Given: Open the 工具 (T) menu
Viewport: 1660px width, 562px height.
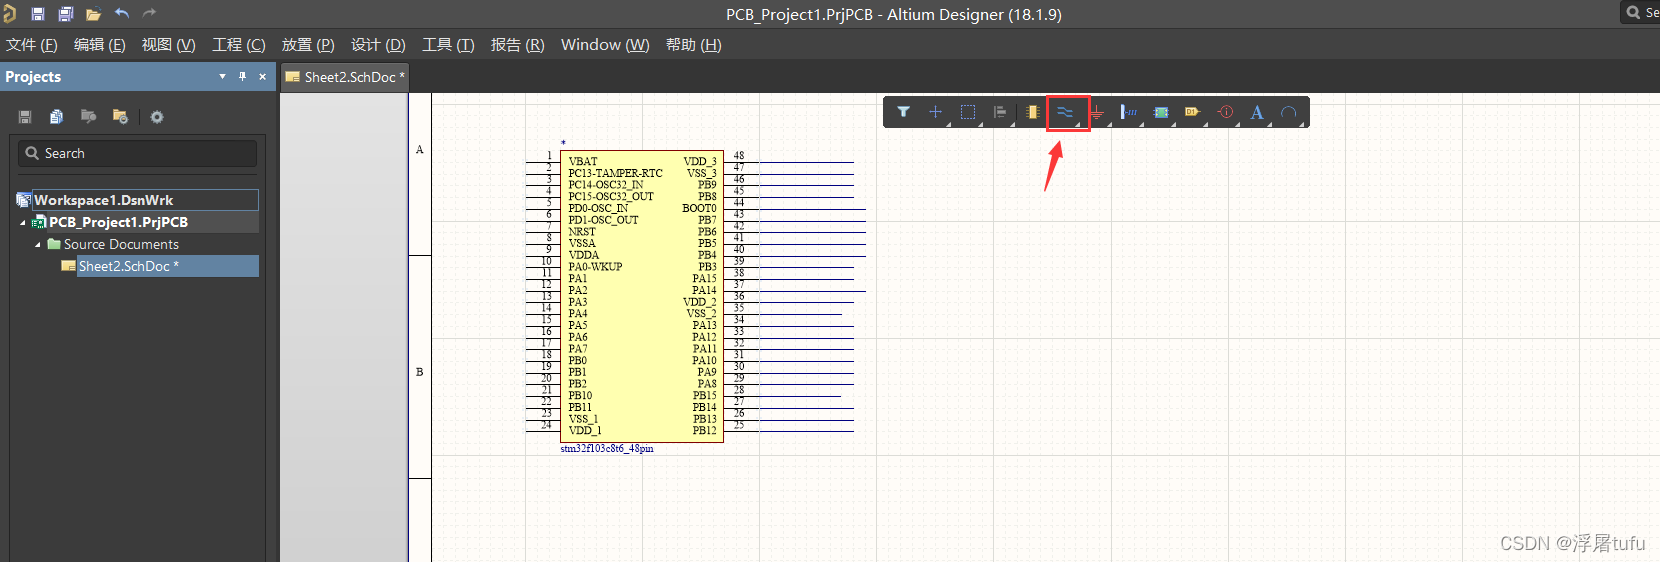Looking at the screenshot, I should 448,45.
